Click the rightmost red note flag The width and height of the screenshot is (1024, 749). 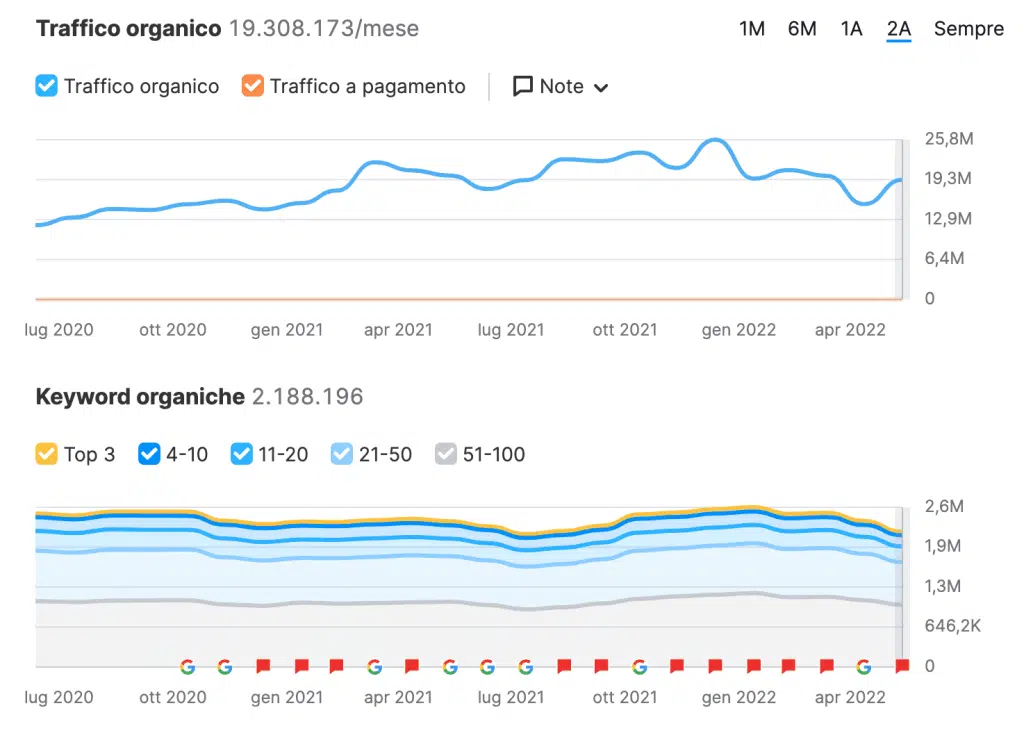click(902, 666)
